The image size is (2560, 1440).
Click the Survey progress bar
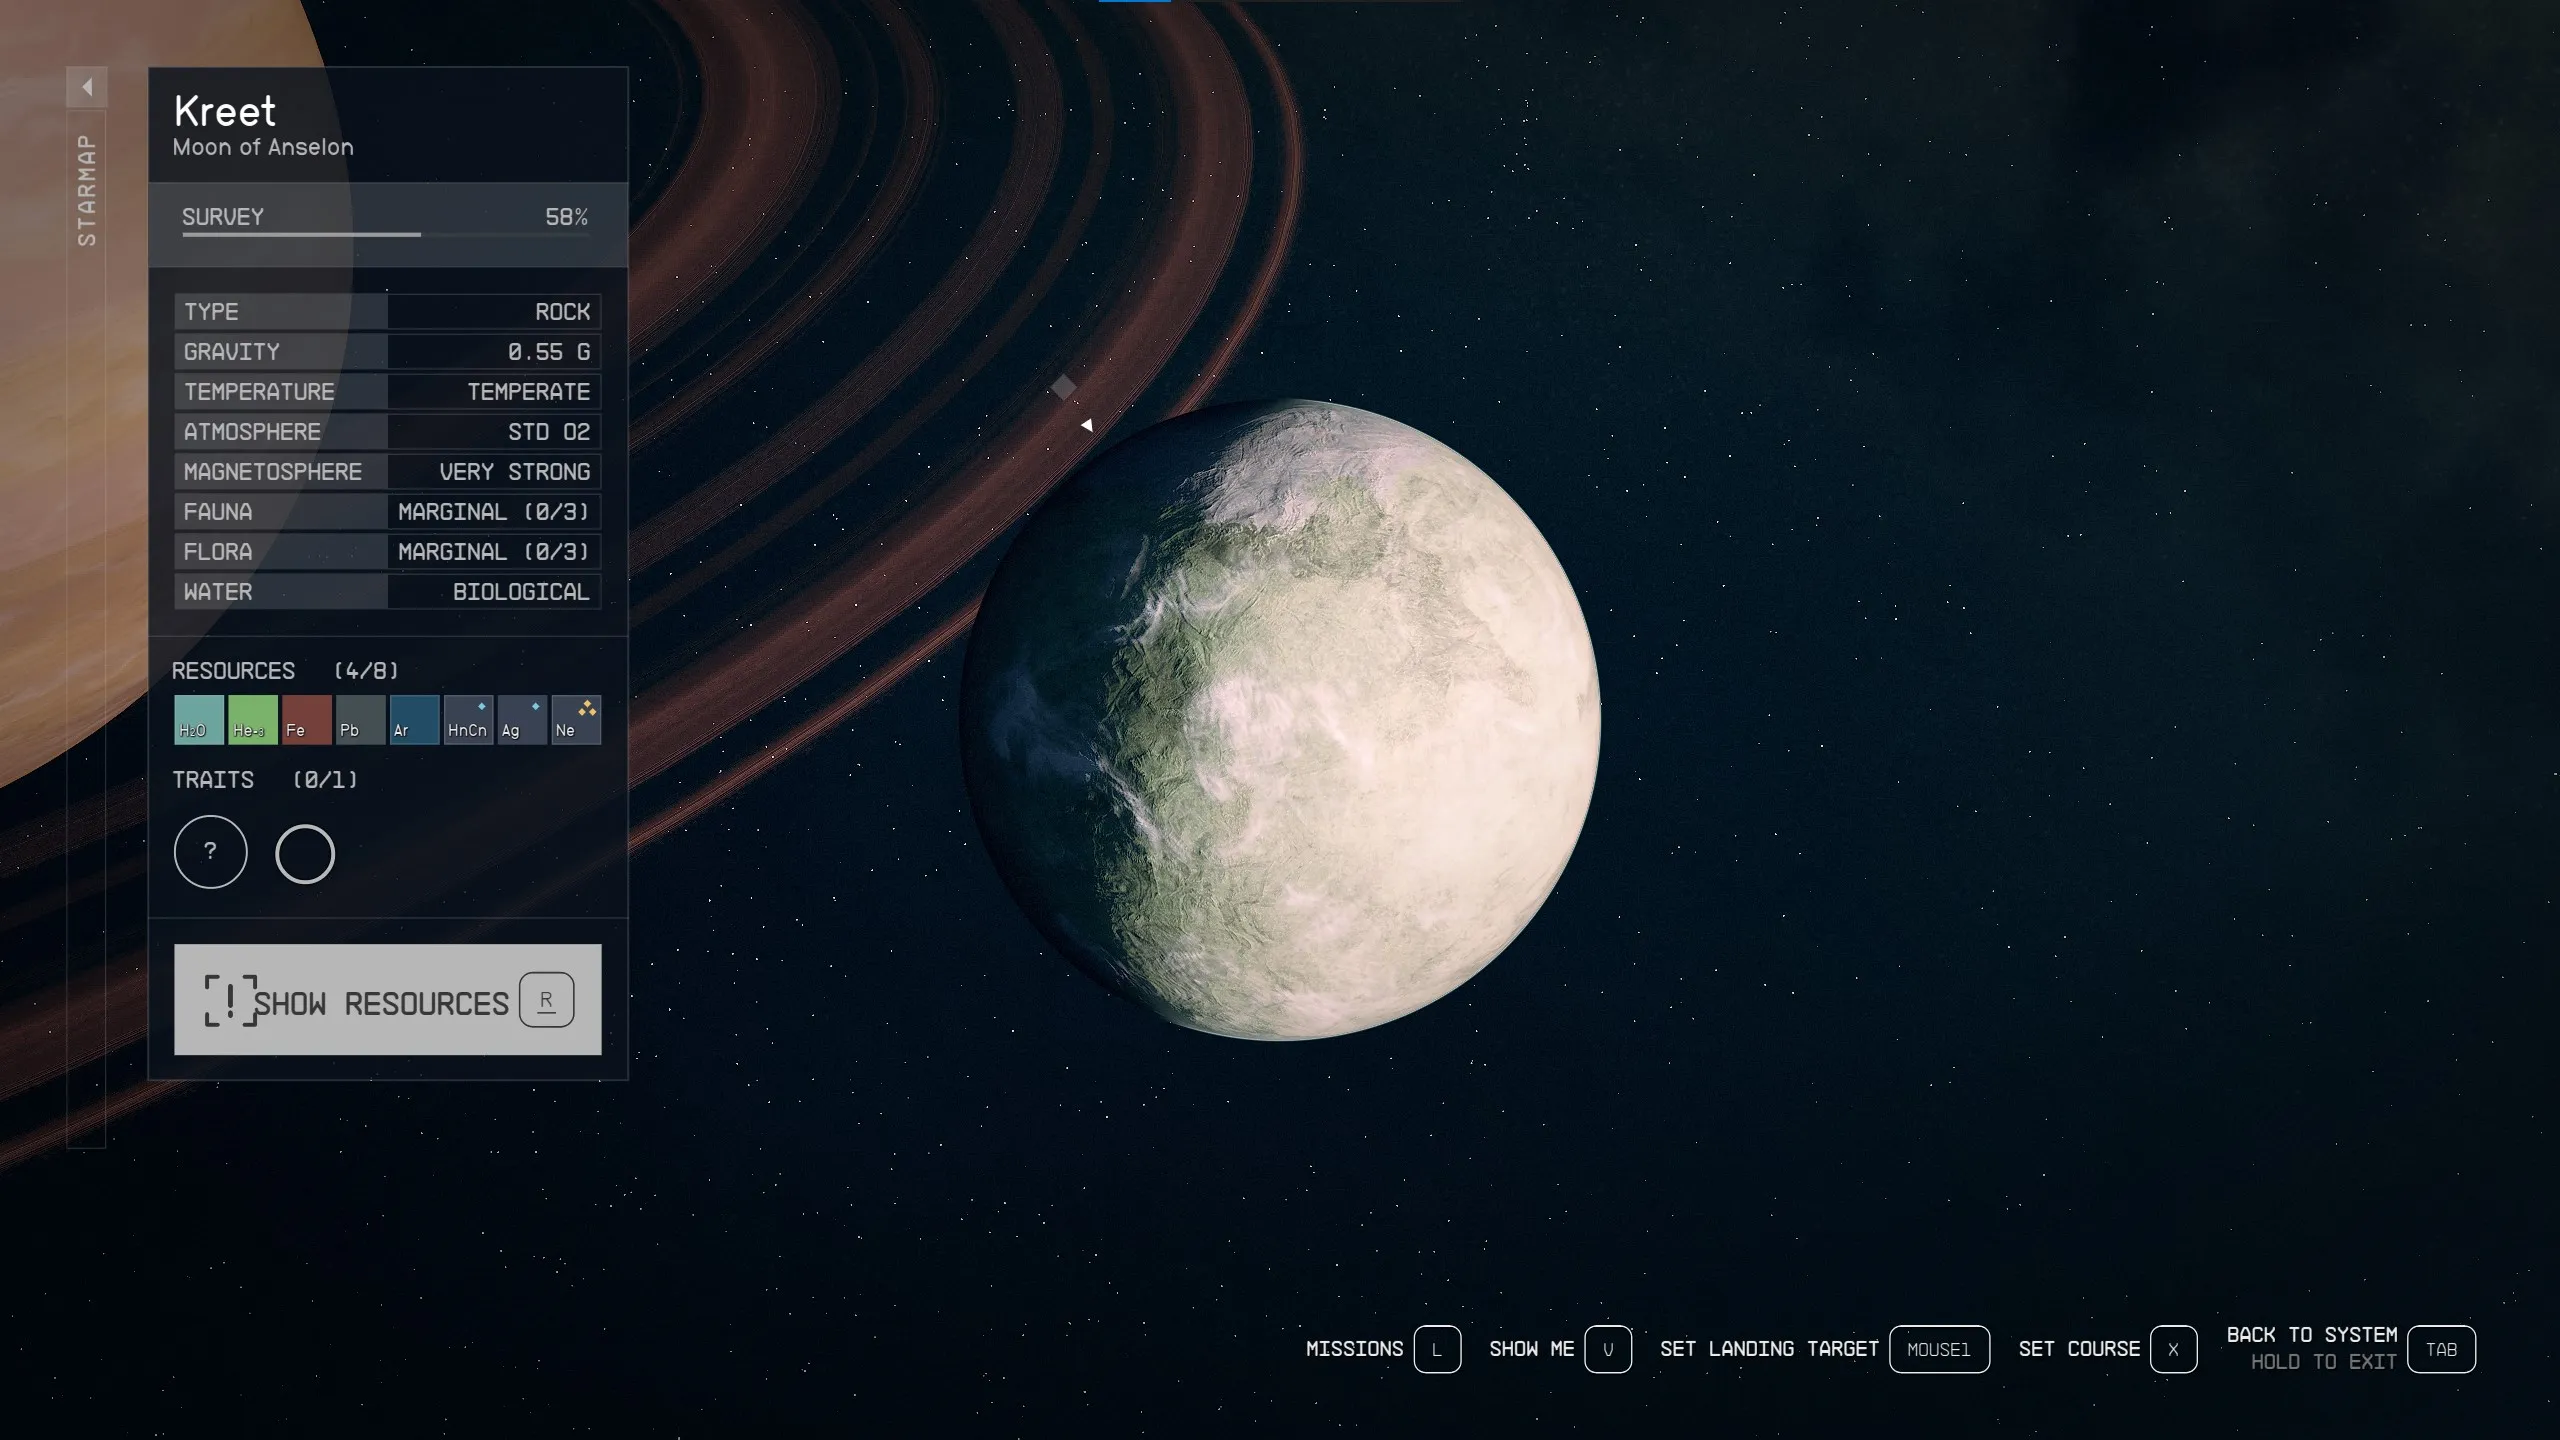[386, 235]
